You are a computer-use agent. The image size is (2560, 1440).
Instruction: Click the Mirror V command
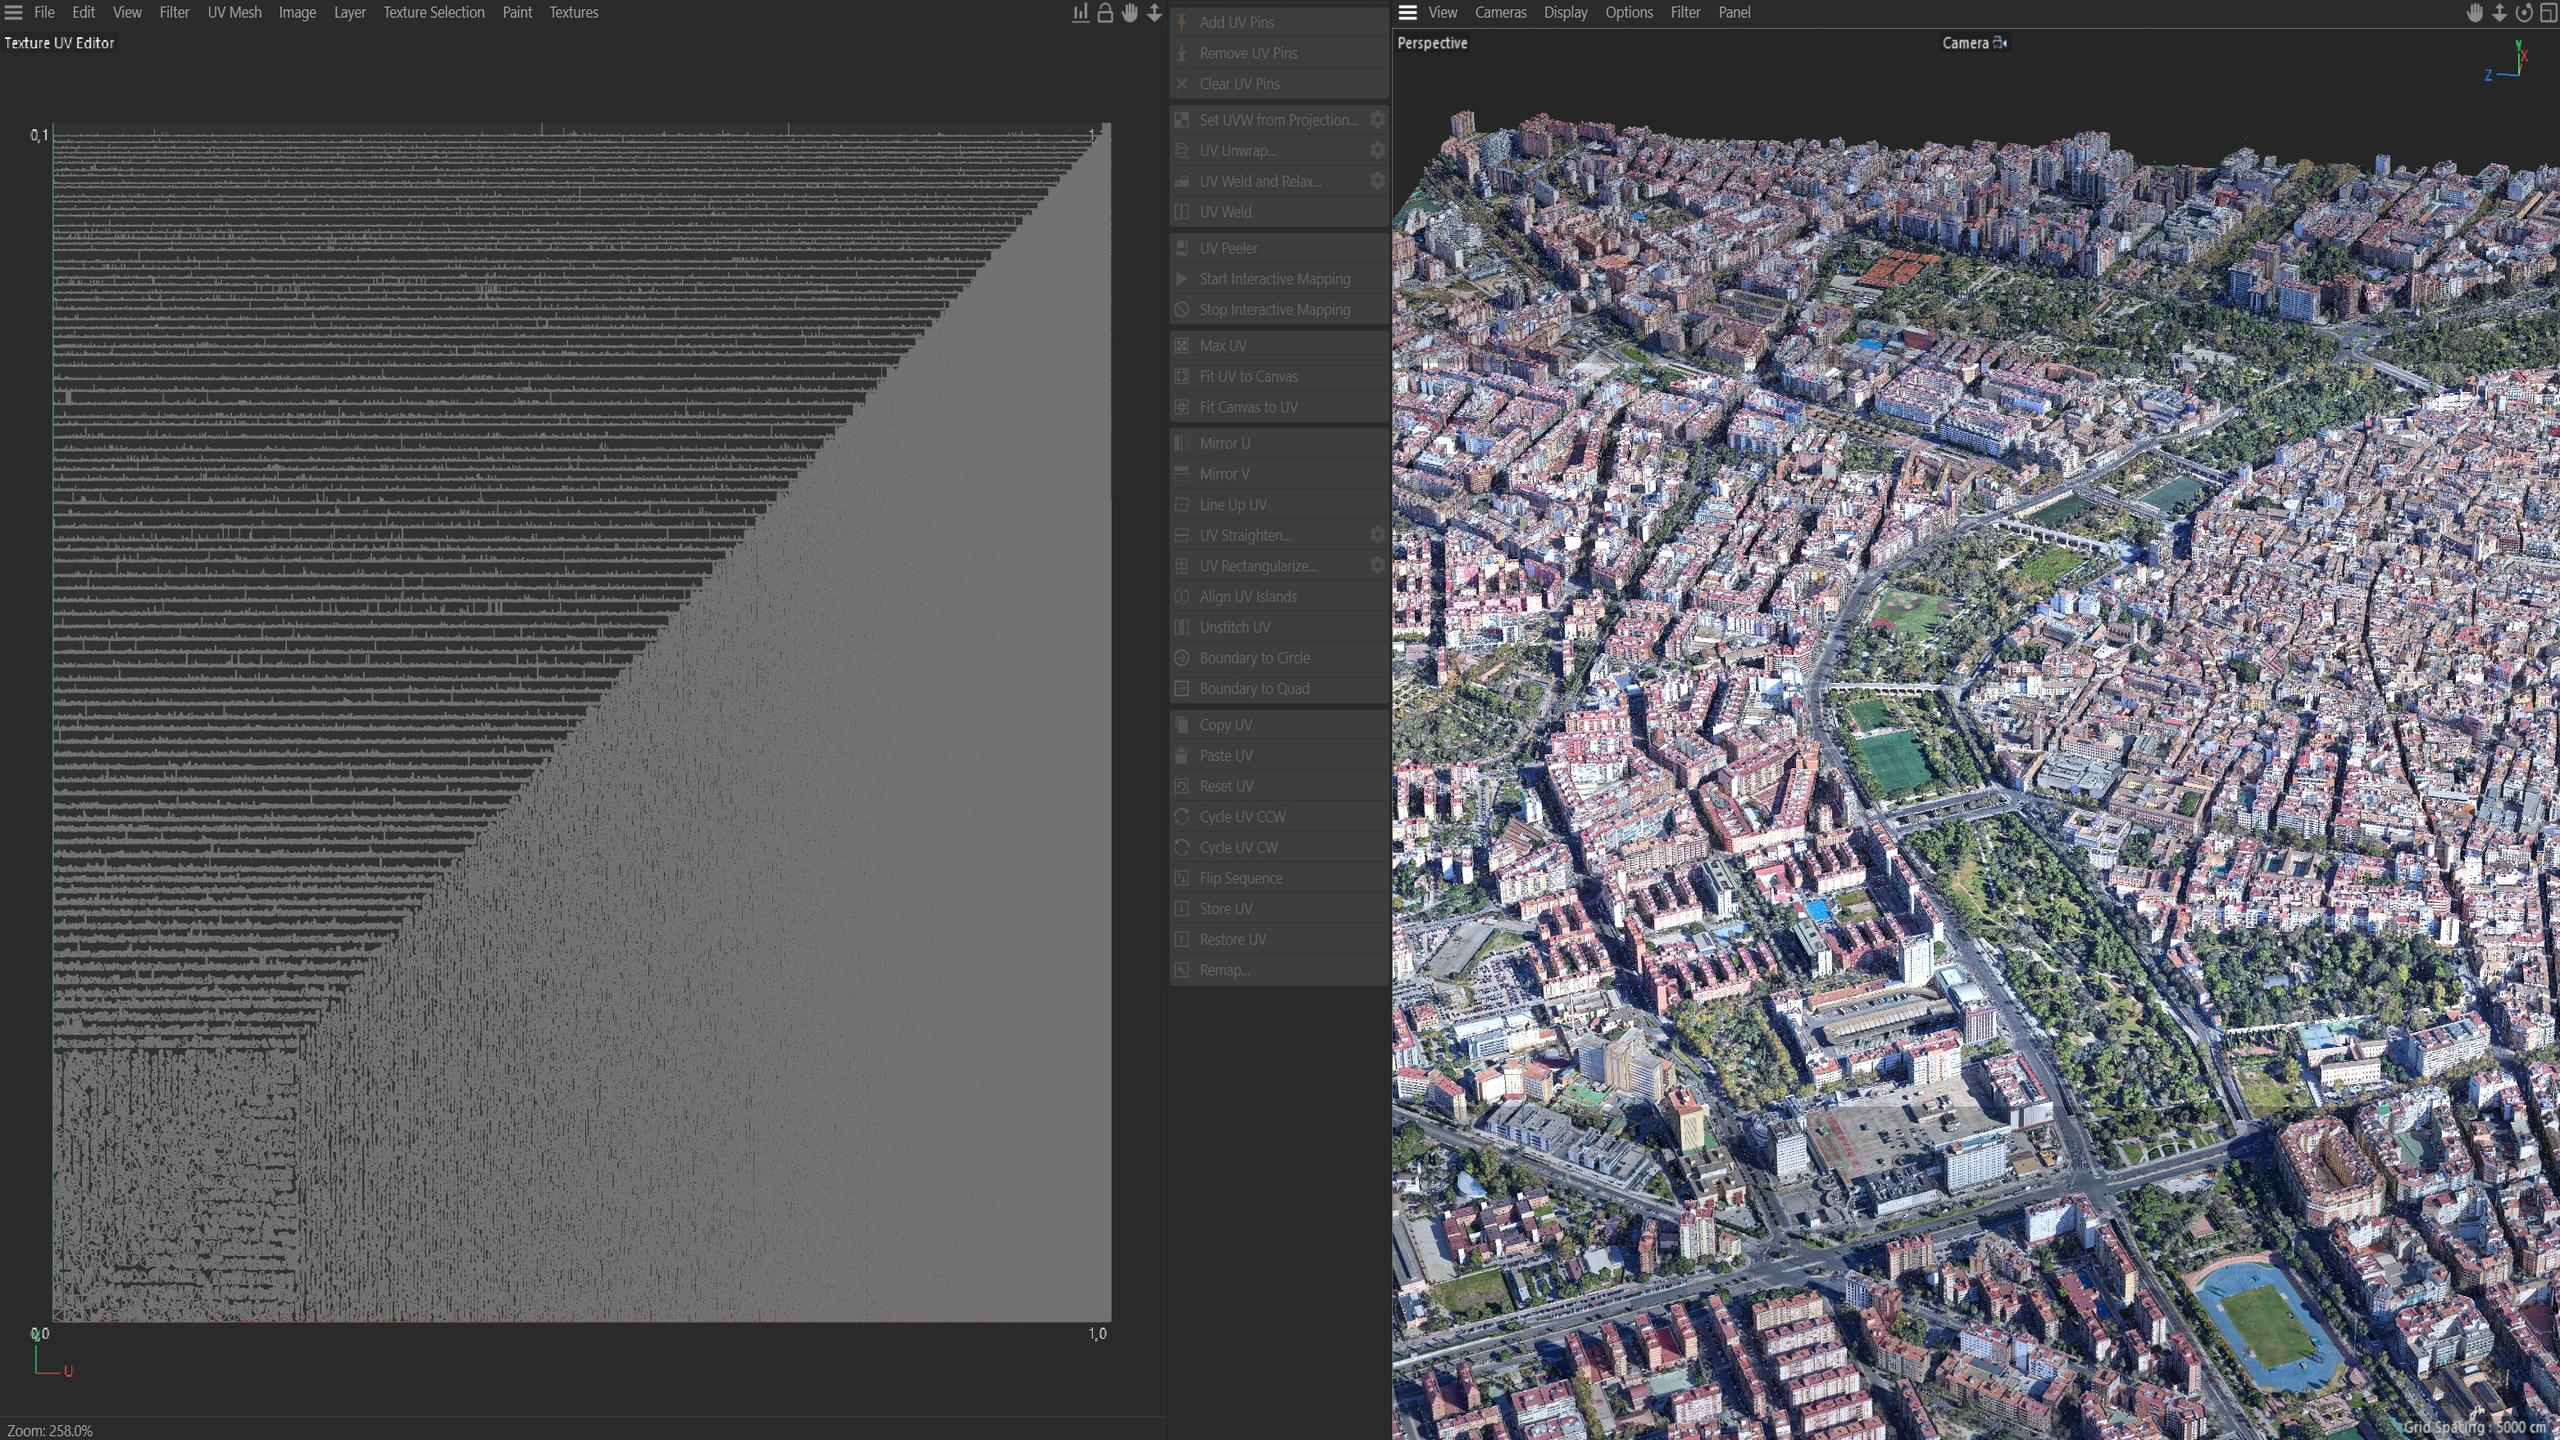click(x=1279, y=474)
